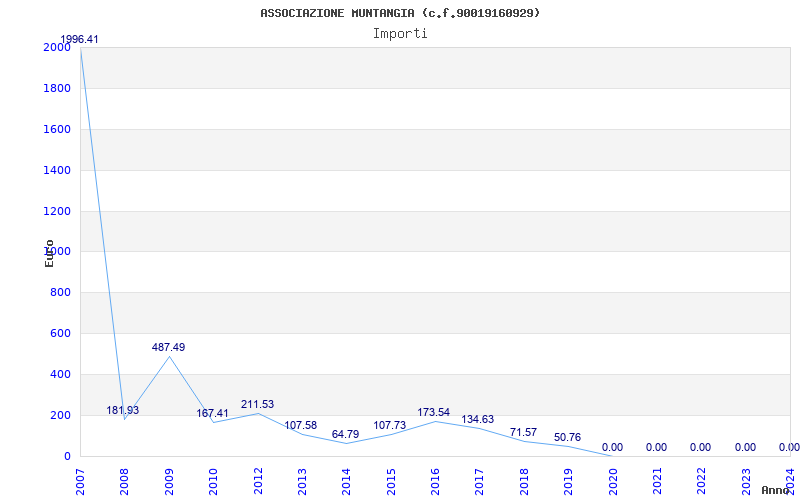The height and width of the screenshot is (500, 800).
Task: Select the x-axis year 2012
Action: pyautogui.click(x=258, y=481)
